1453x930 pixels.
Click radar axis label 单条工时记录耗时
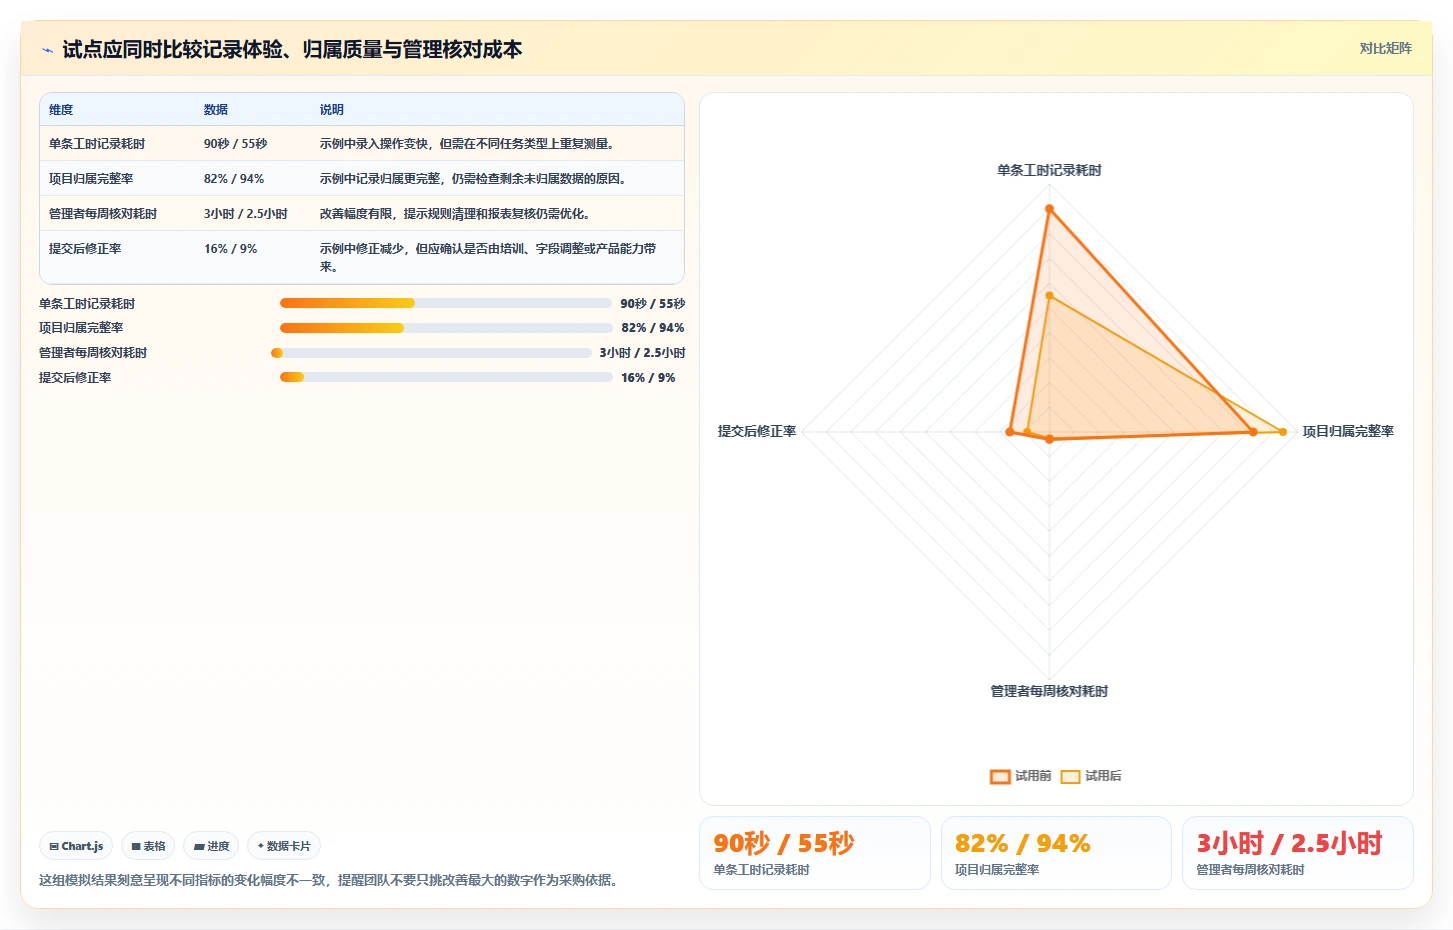click(x=1049, y=171)
